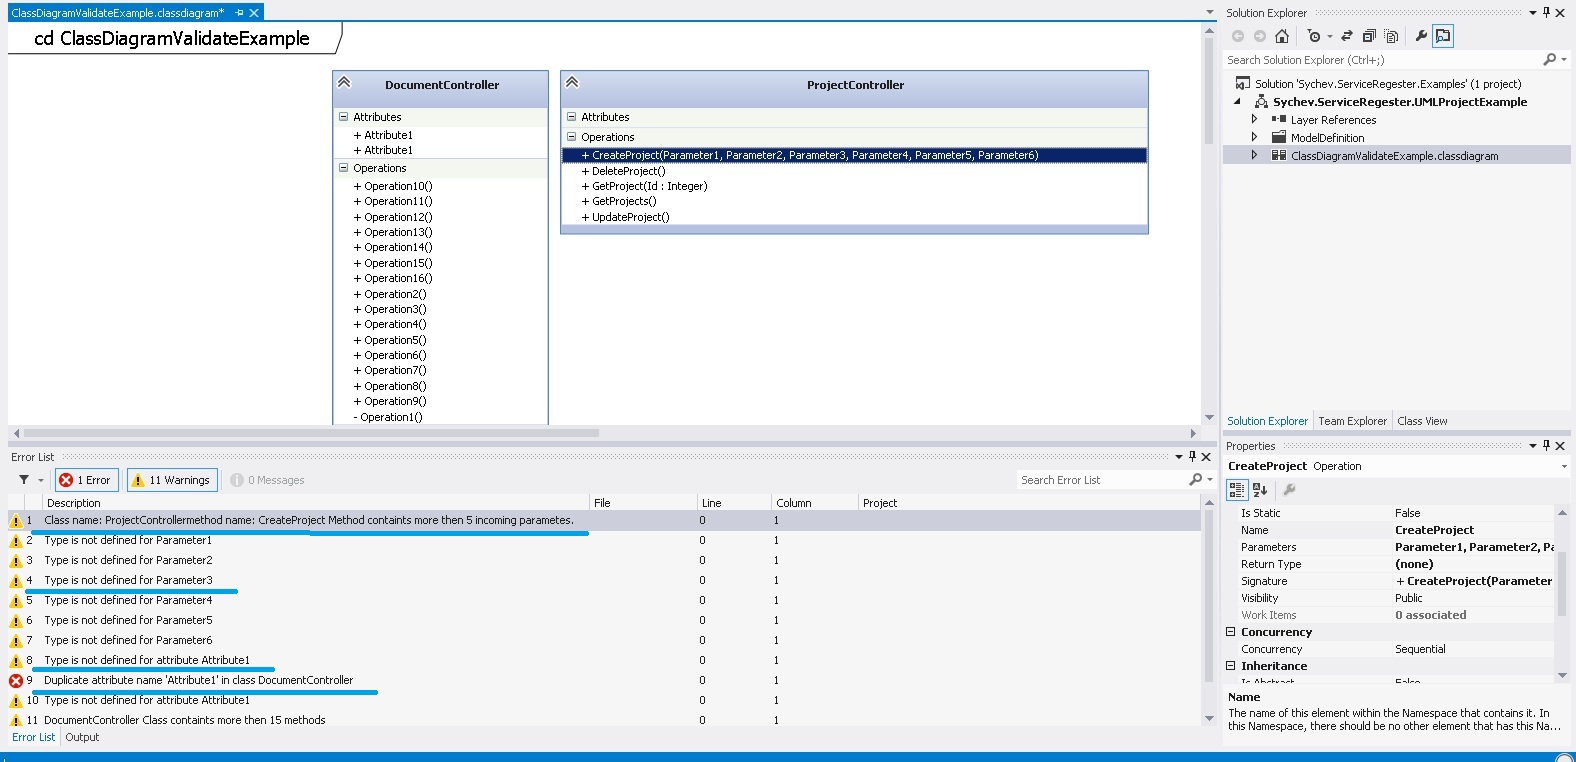Switch Properties panel to Alphabetical sort

1260,489
